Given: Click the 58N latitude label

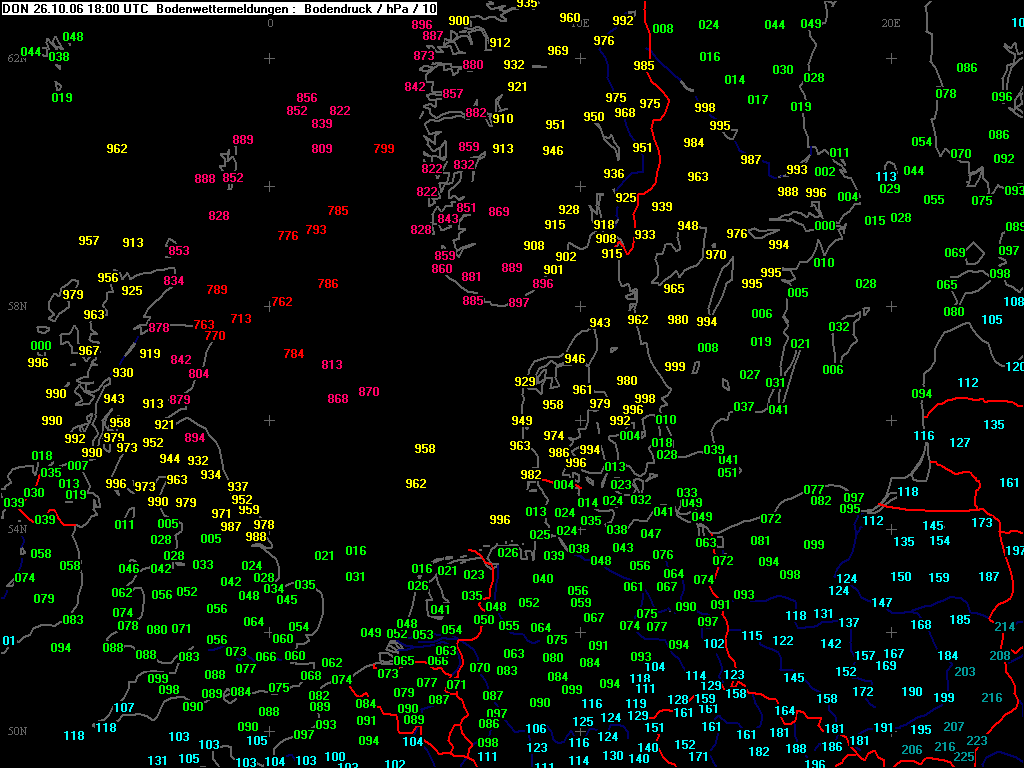Looking at the screenshot, I should (x=18, y=306).
